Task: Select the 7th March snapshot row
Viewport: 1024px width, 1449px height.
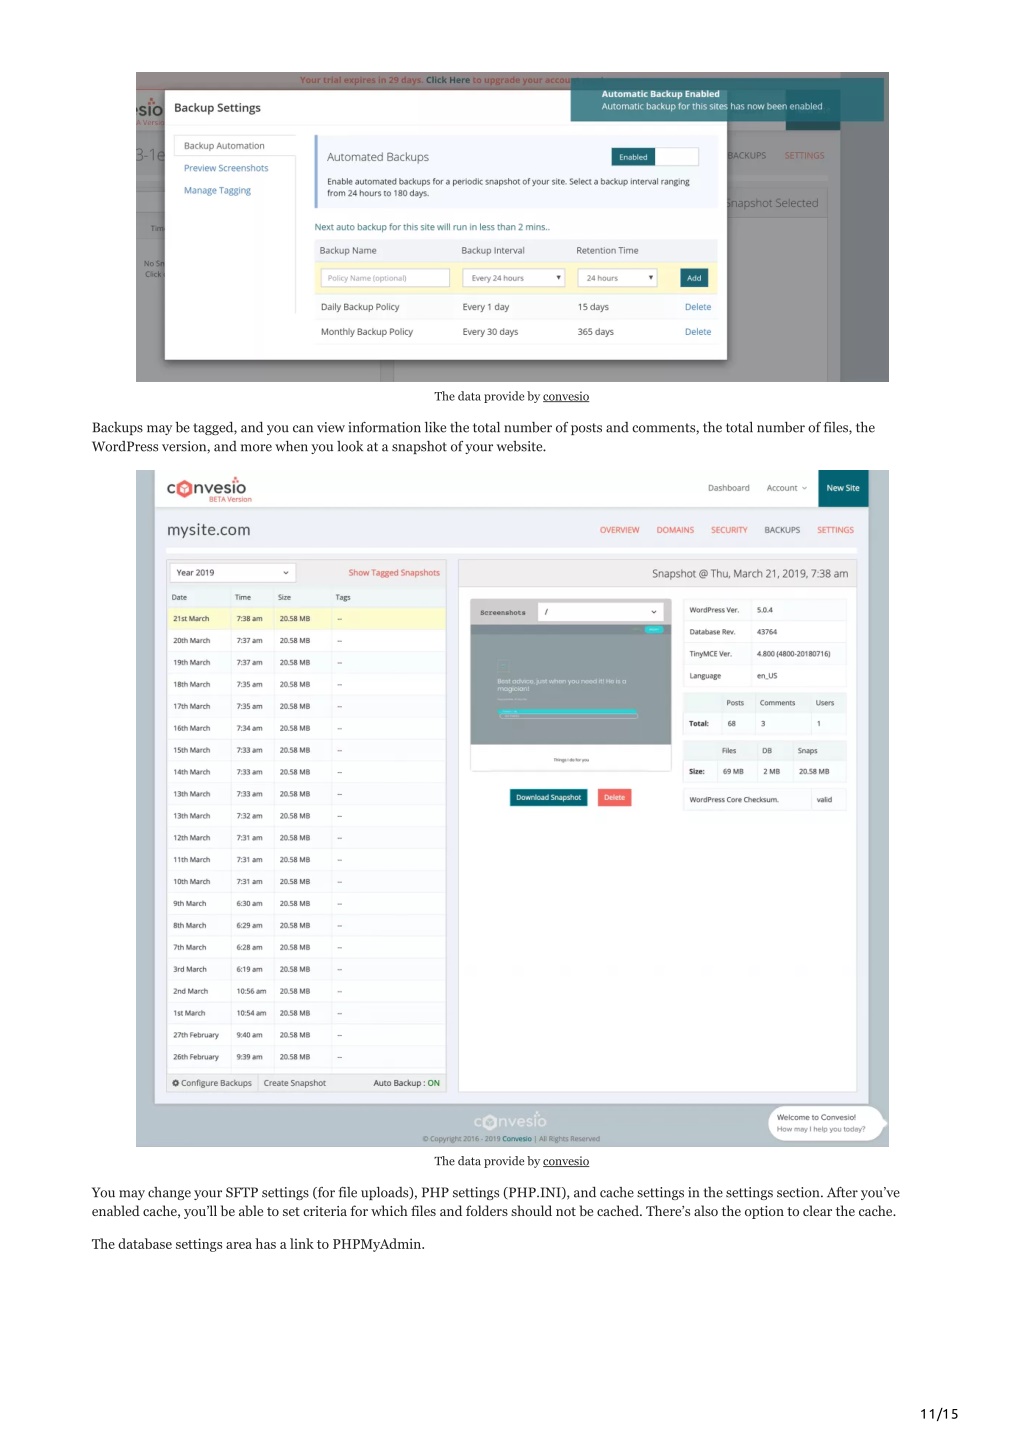Action: [306, 948]
